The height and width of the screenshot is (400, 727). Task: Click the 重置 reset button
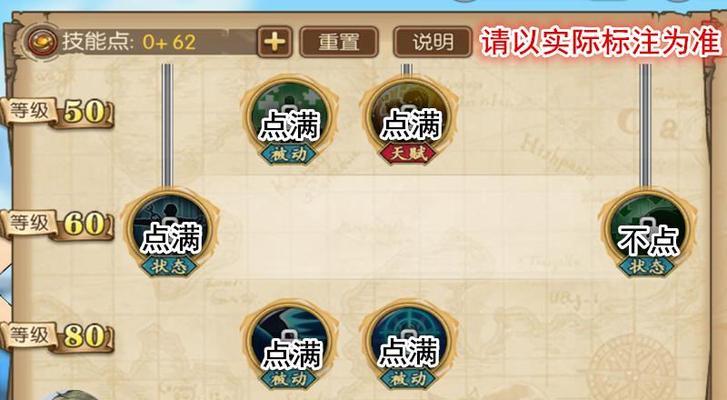339,42
